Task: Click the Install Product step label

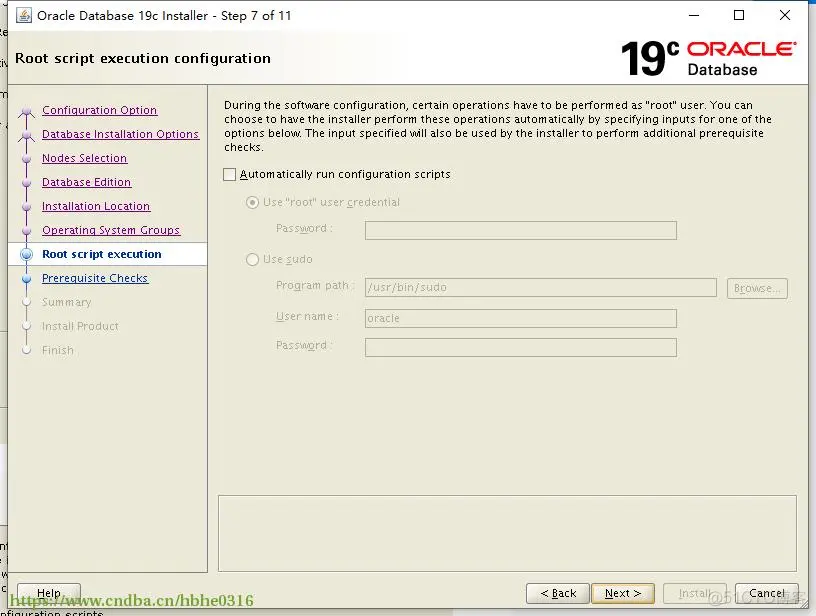Action: click(80, 326)
